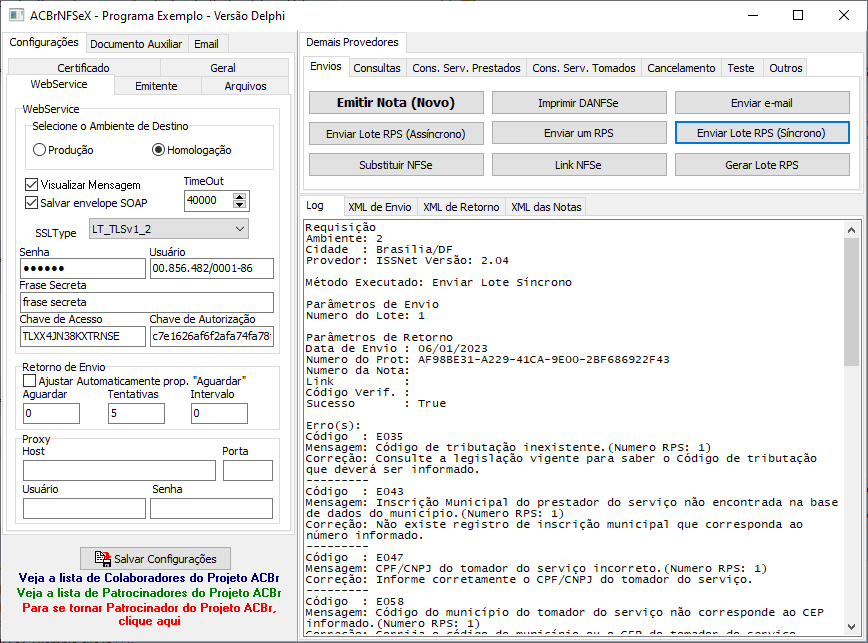The image size is (868, 643).
Task: Switch to the Consultas tab
Action: 377,68
